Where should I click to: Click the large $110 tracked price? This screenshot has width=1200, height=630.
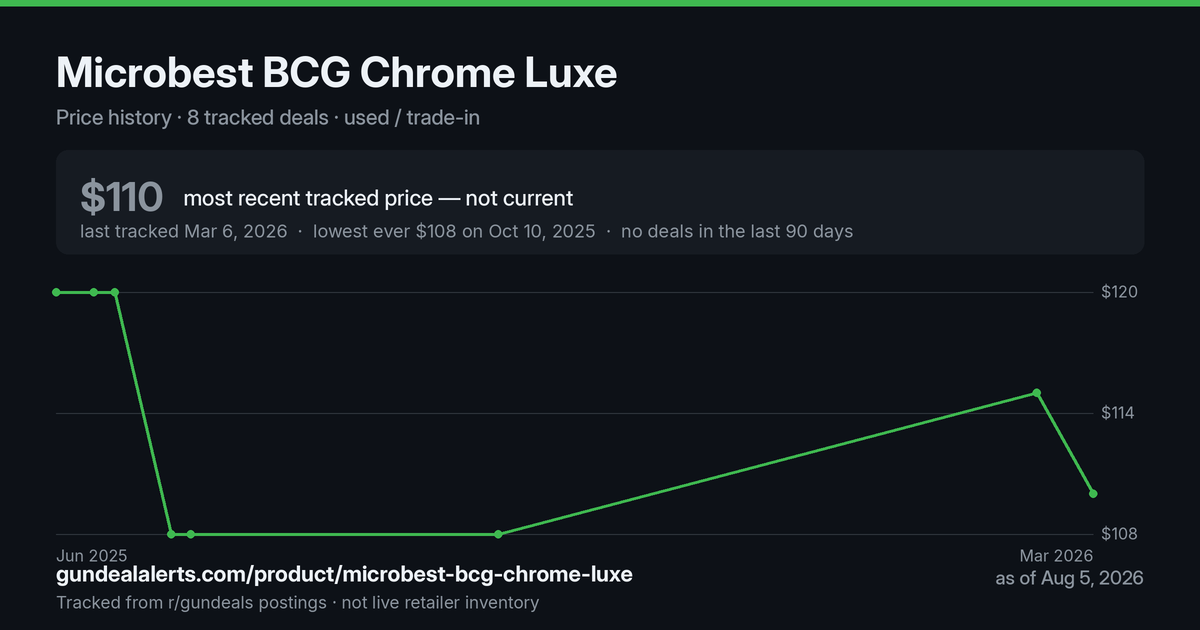pyautogui.click(x=121, y=197)
